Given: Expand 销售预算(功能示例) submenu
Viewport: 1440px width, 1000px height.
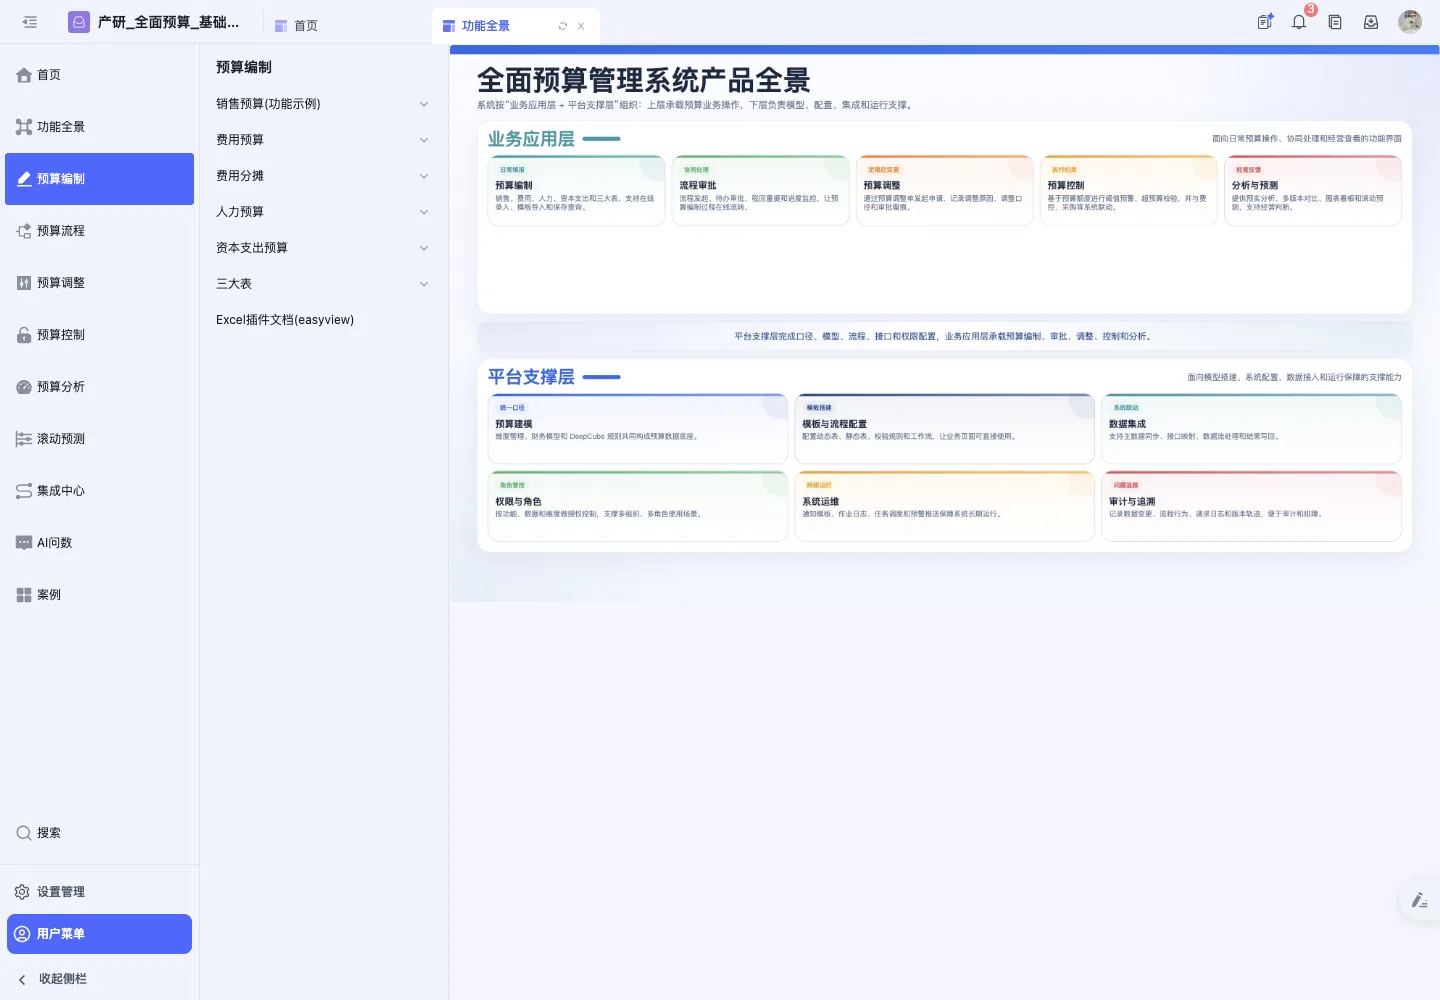Looking at the screenshot, I should [x=323, y=104].
